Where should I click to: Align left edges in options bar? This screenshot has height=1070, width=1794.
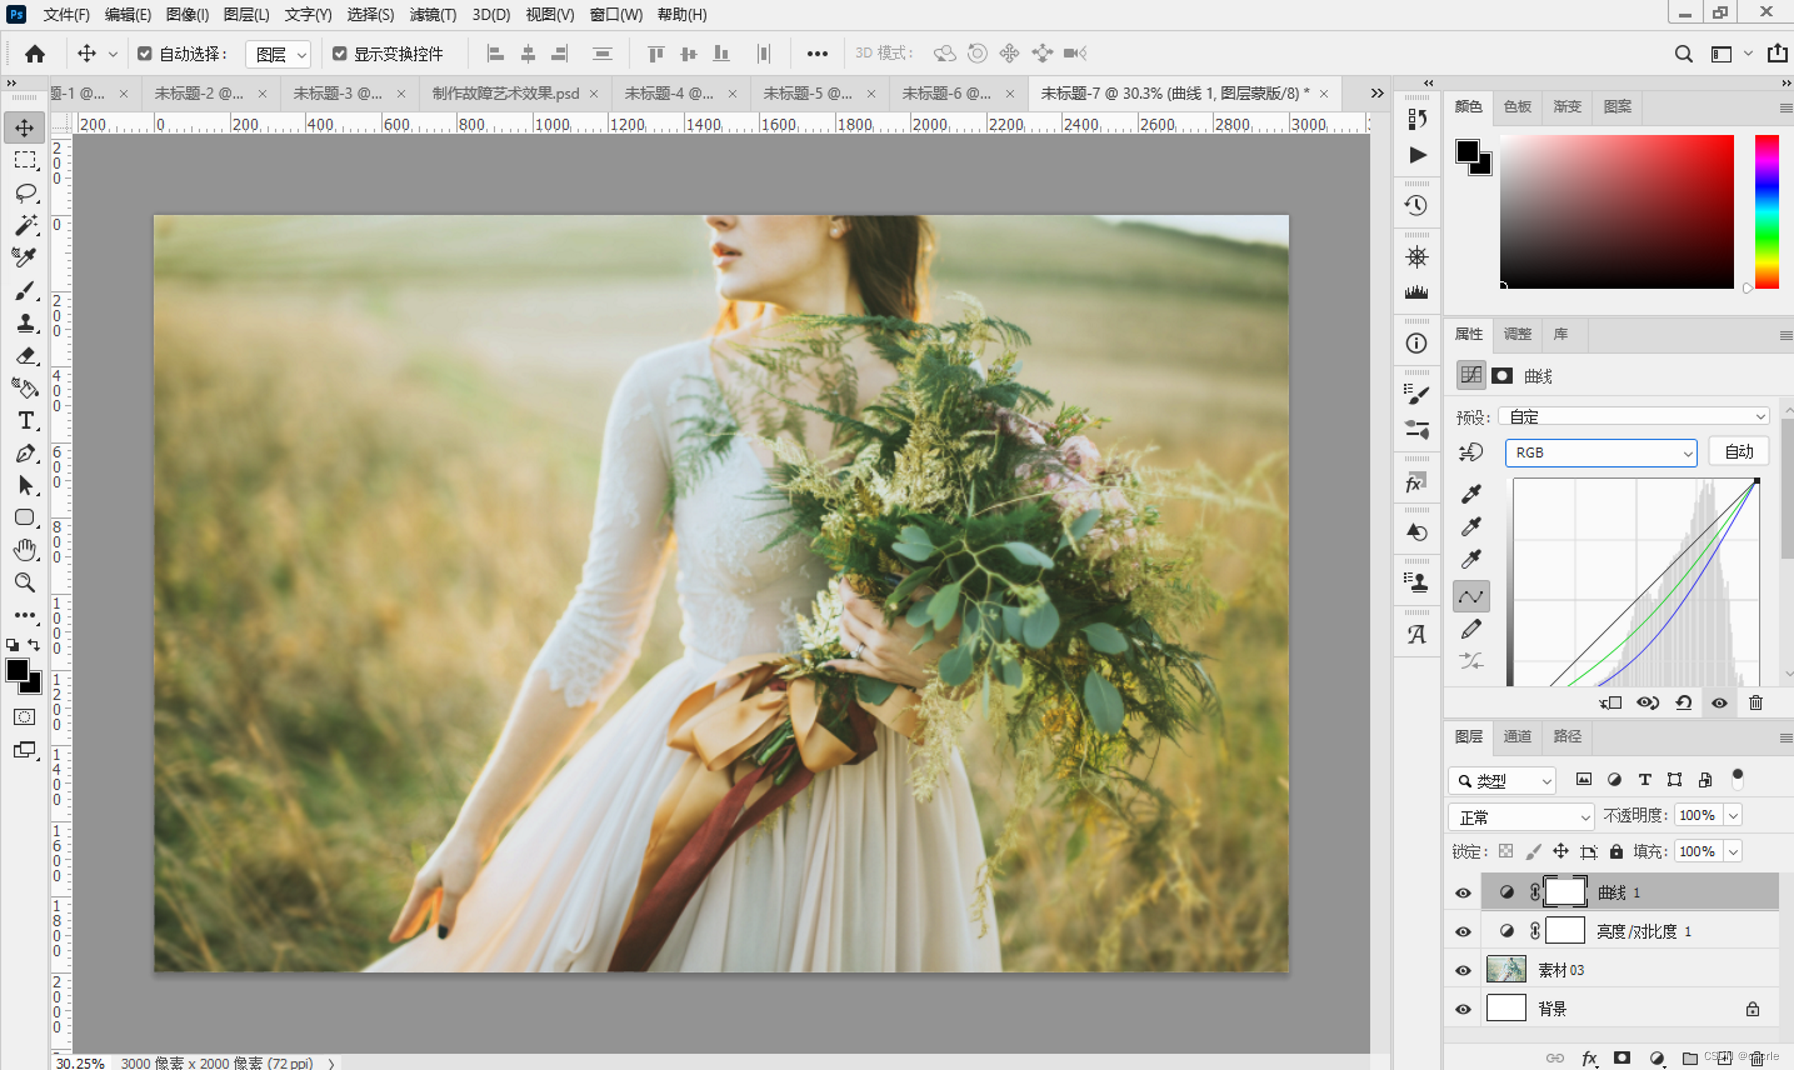[495, 54]
